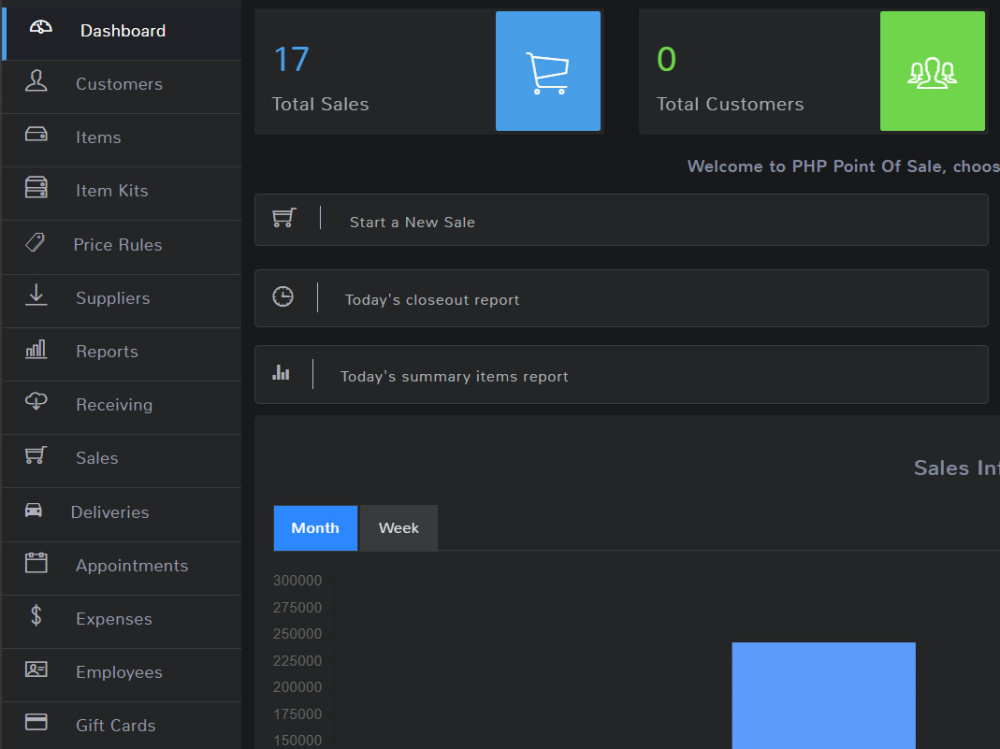Image resolution: width=1000 pixels, height=749 pixels.
Task: Click the Total Customers label
Action: tap(730, 104)
